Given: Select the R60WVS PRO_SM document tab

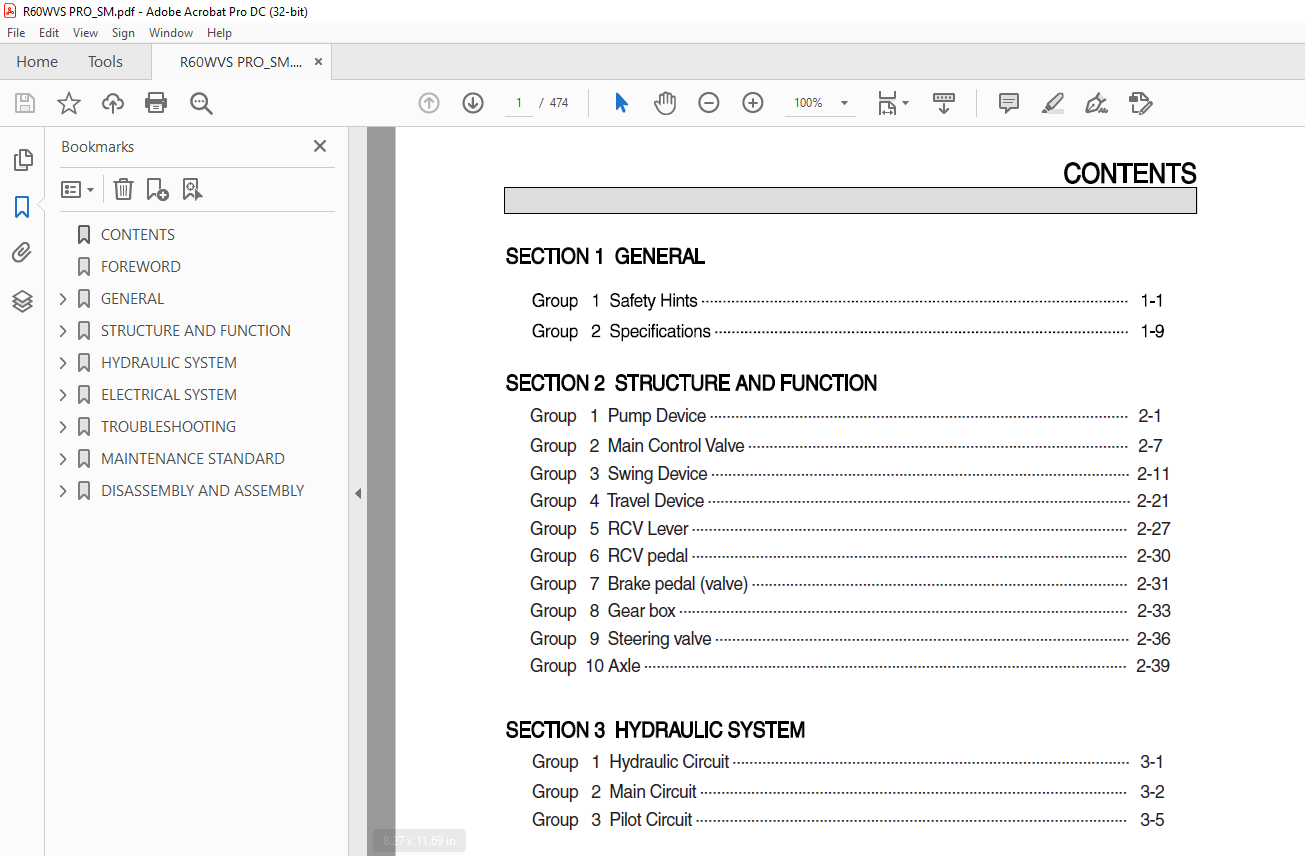Looking at the screenshot, I should 241,62.
